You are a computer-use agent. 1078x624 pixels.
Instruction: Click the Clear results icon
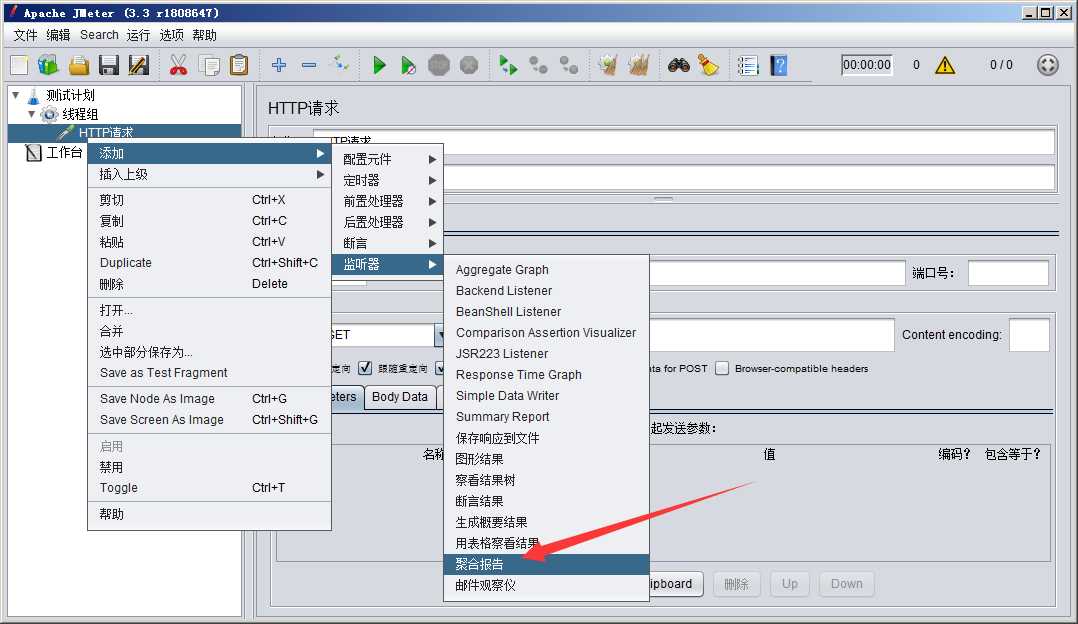point(608,65)
